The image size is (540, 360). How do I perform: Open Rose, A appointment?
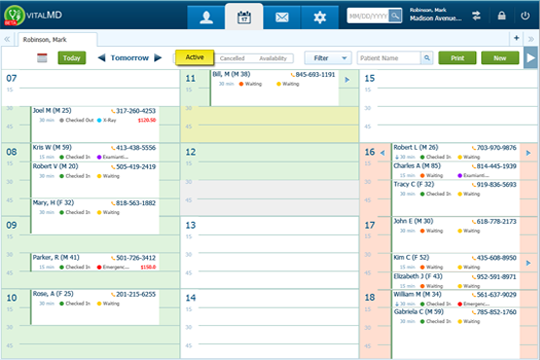95,307
